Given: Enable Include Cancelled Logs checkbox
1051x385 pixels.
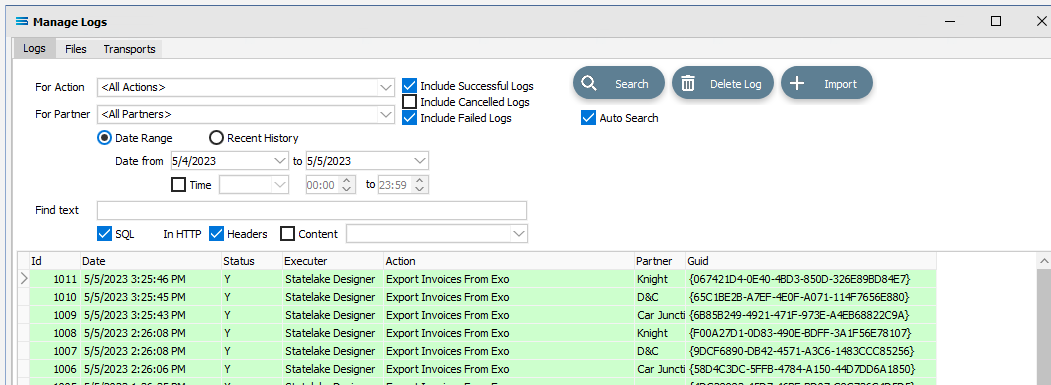Looking at the screenshot, I should point(409,102).
